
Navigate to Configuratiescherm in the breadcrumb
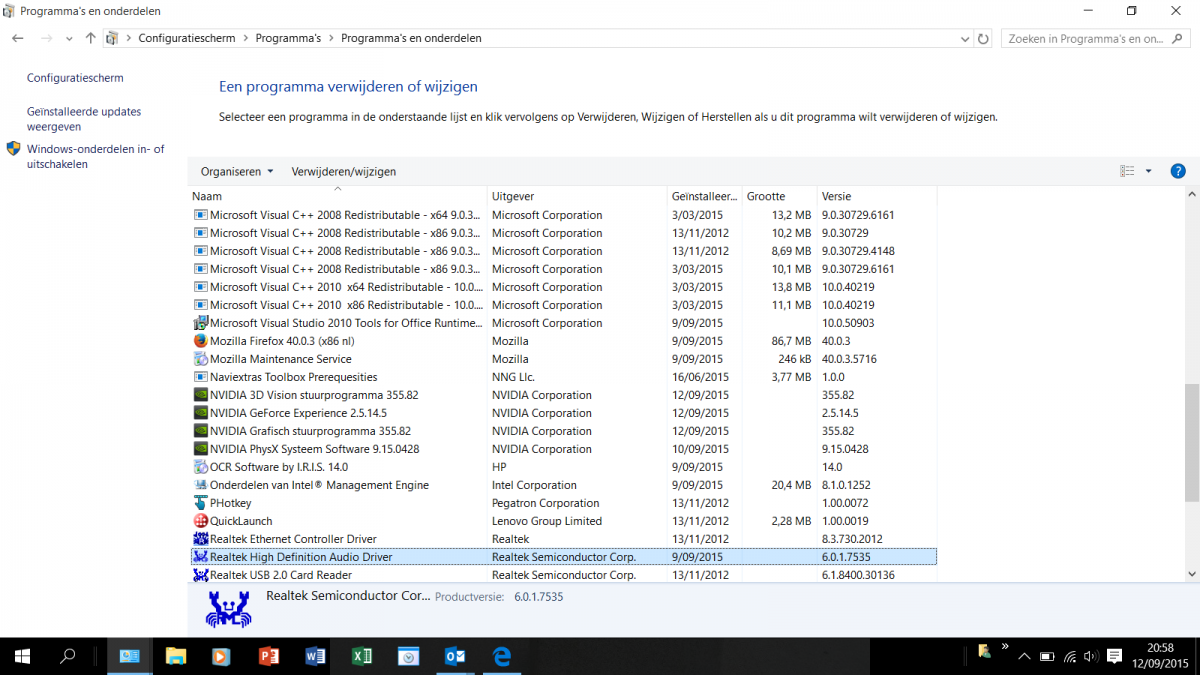[187, 39]
